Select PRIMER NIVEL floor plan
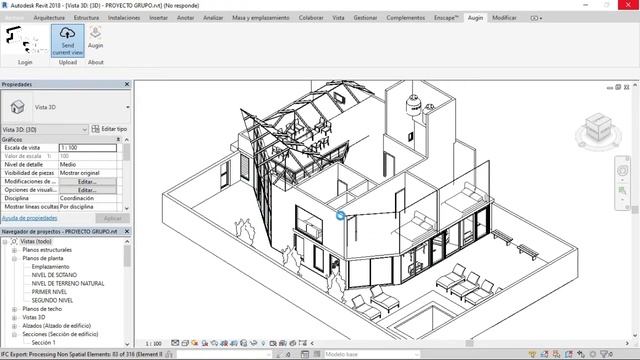The image size is (640, 360). click(49, 292)
